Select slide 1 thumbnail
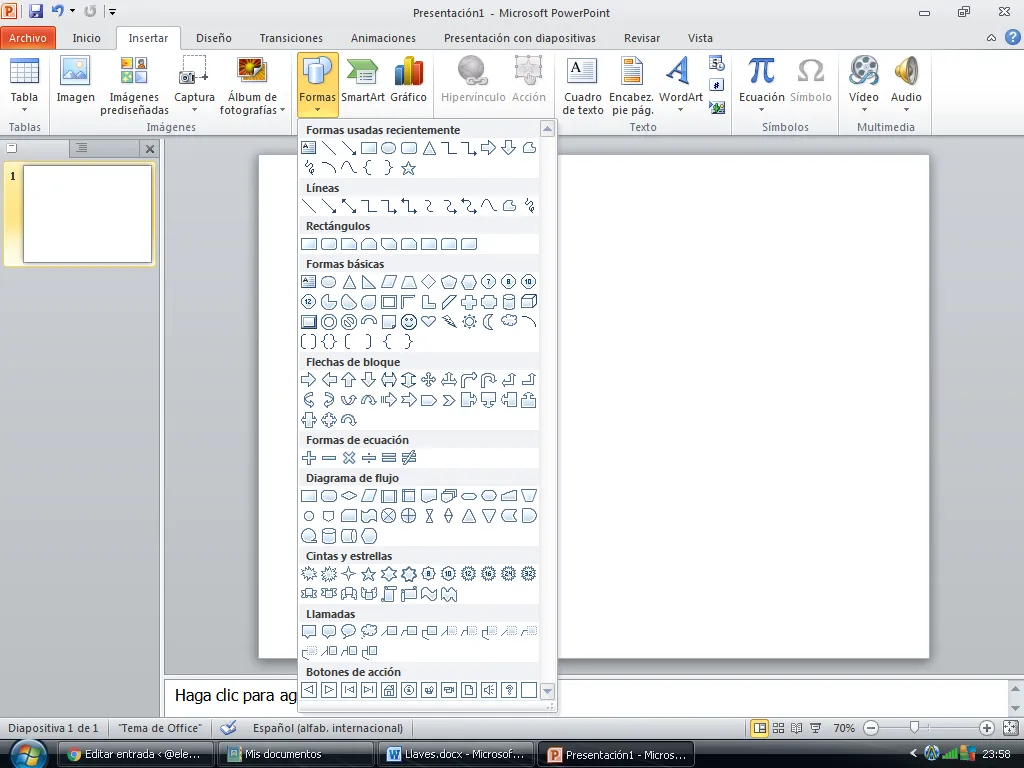 pos(88,214)
